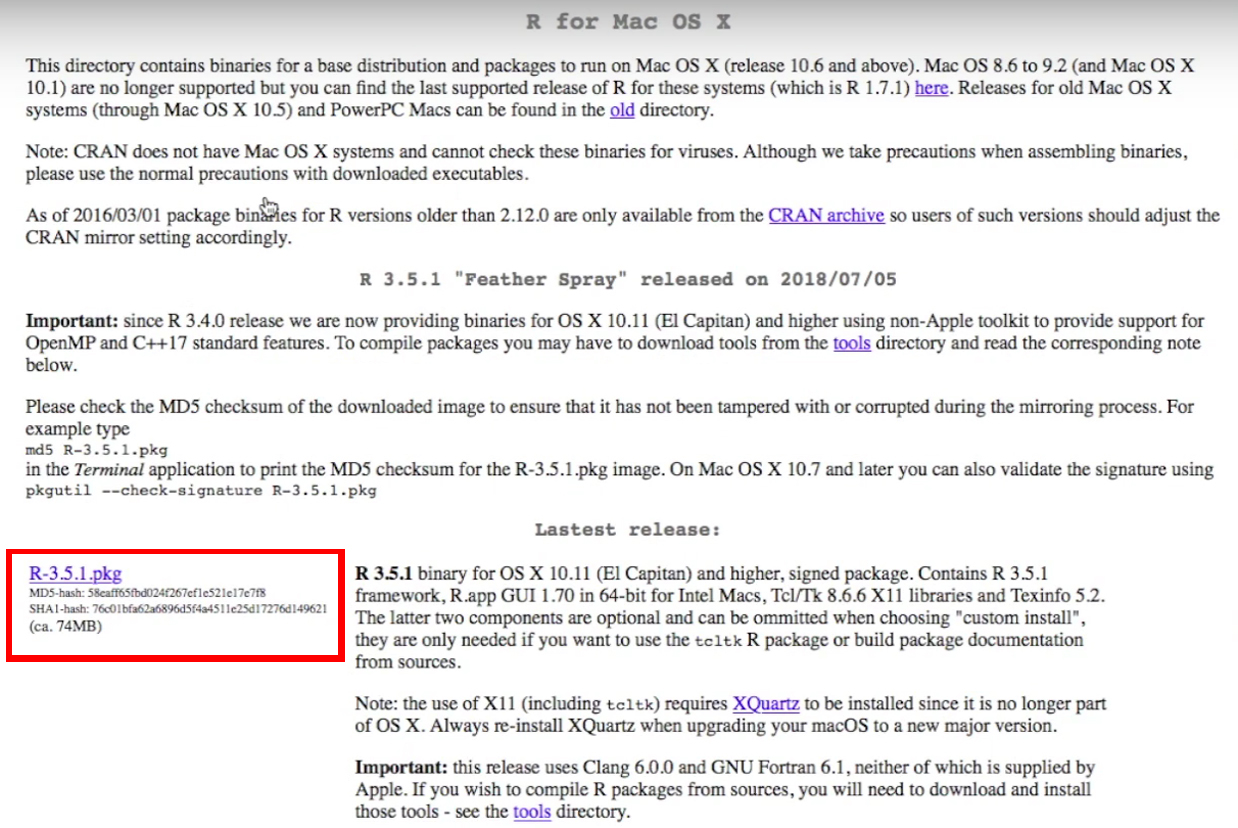This screenshot has width=1238, height=828.
Task: Open the tools directory link near OpenMP note
Action: coord(852,343)
